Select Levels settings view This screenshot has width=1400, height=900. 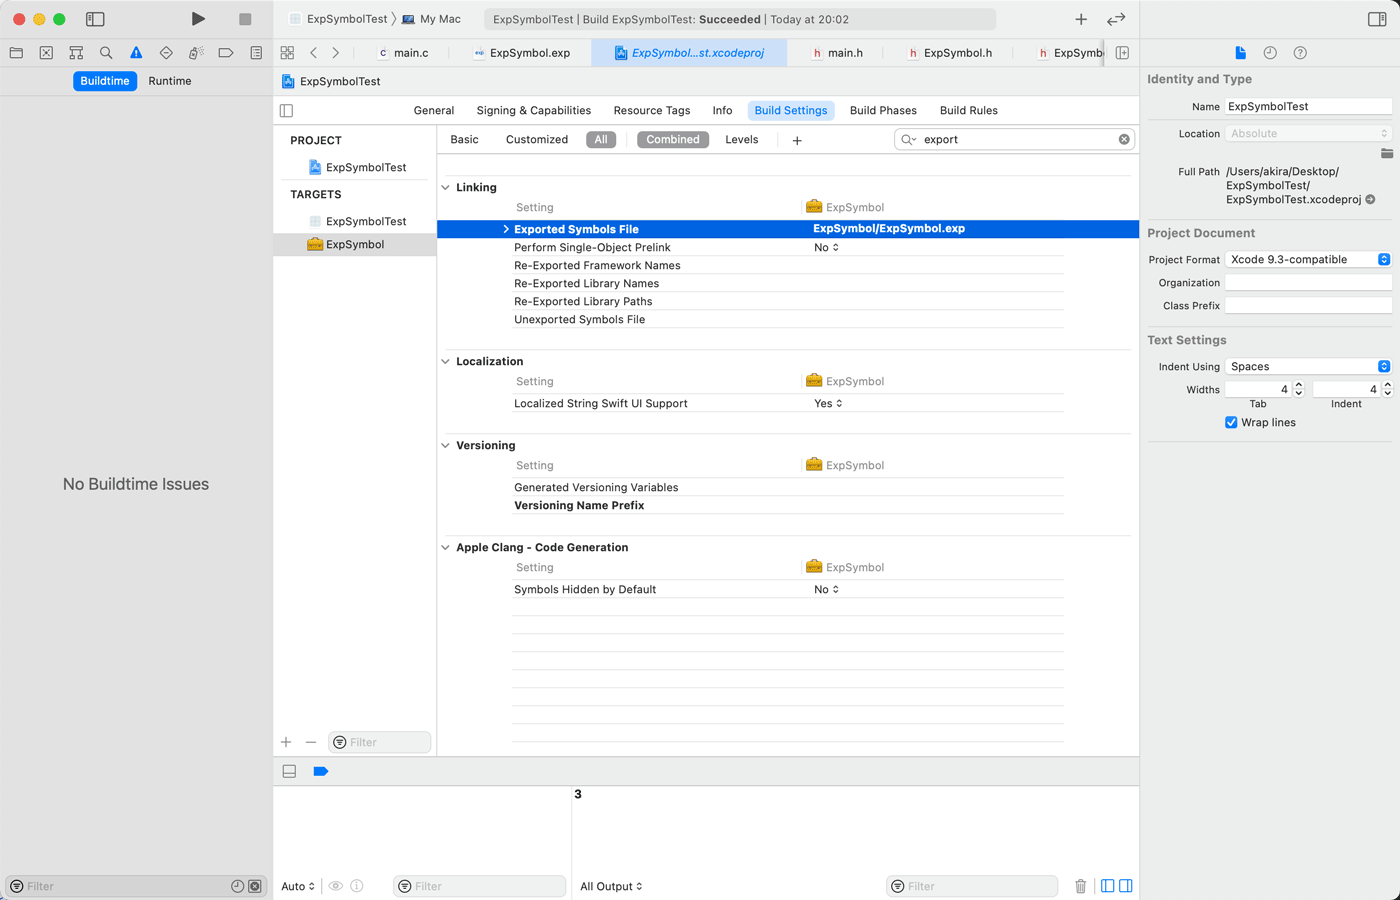[x=741, y=140]
